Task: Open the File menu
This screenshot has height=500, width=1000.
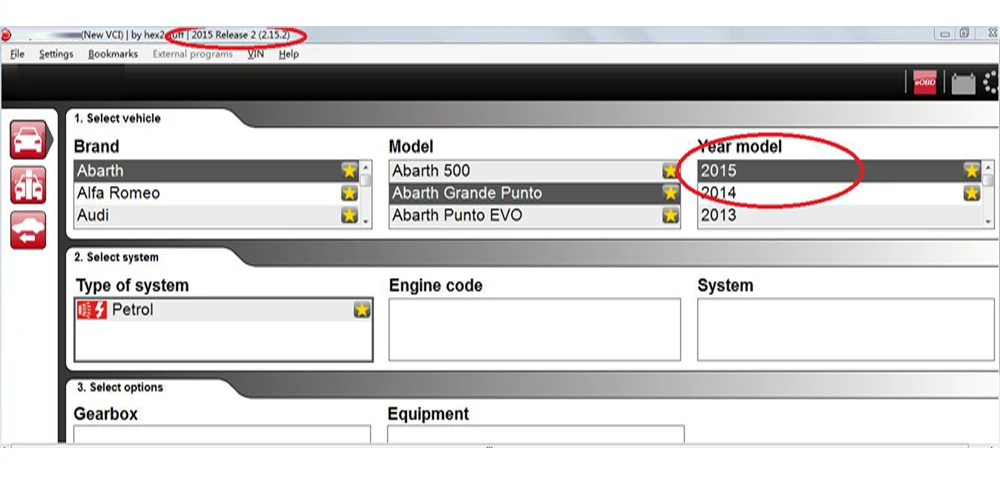Action: coord(17,54)
